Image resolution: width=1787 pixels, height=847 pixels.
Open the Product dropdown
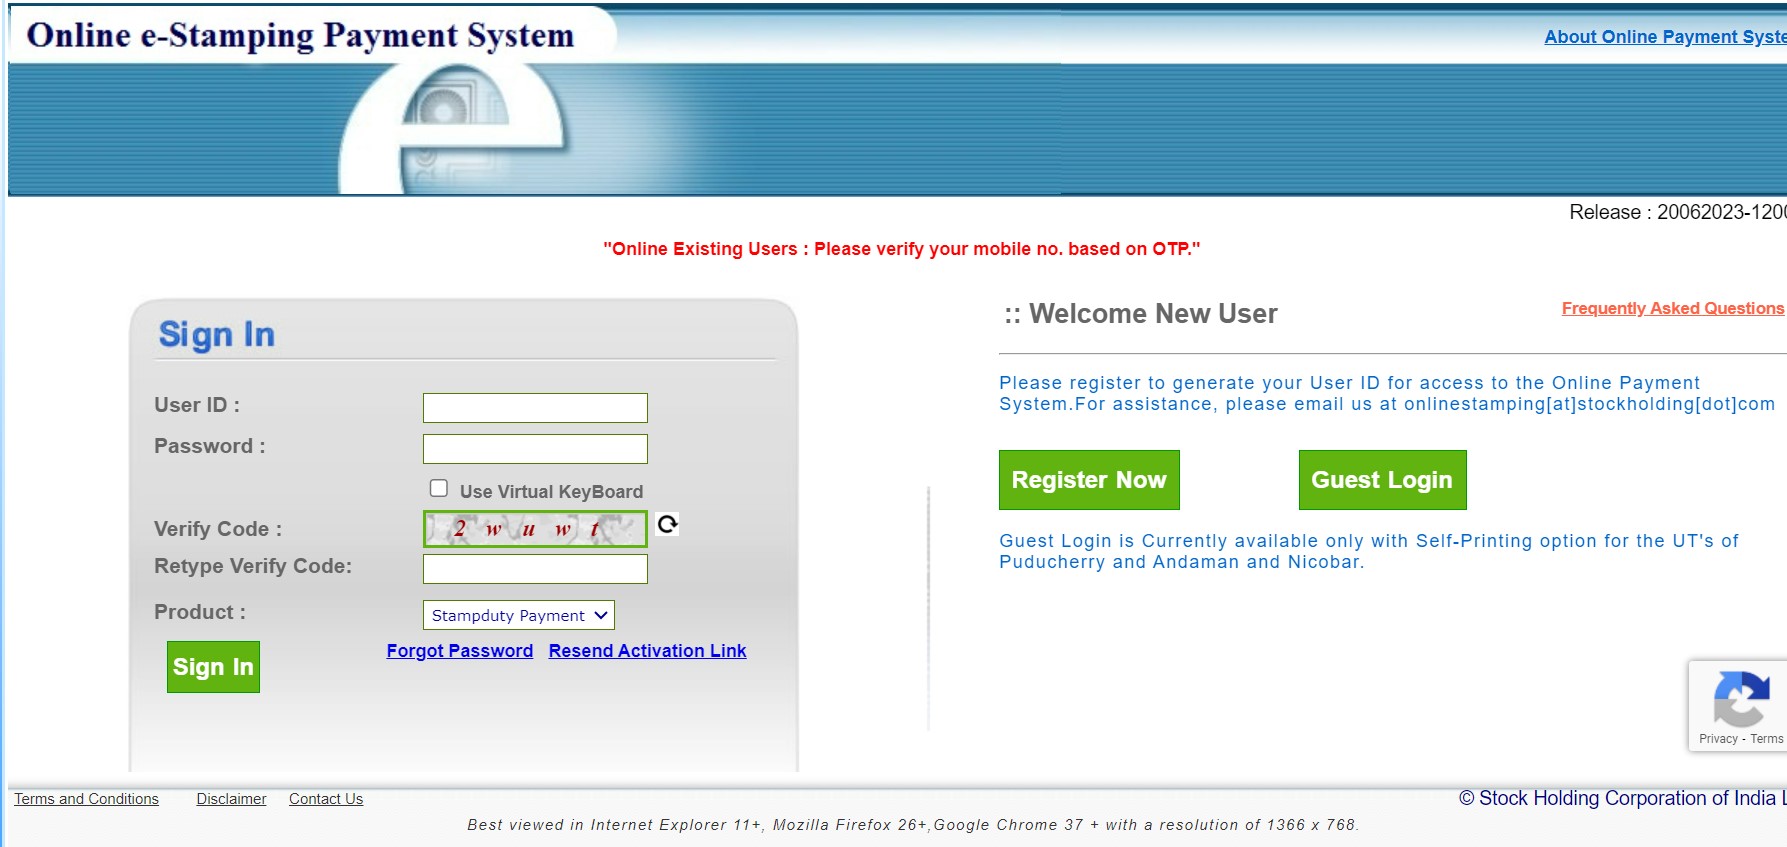coord(519,615)
